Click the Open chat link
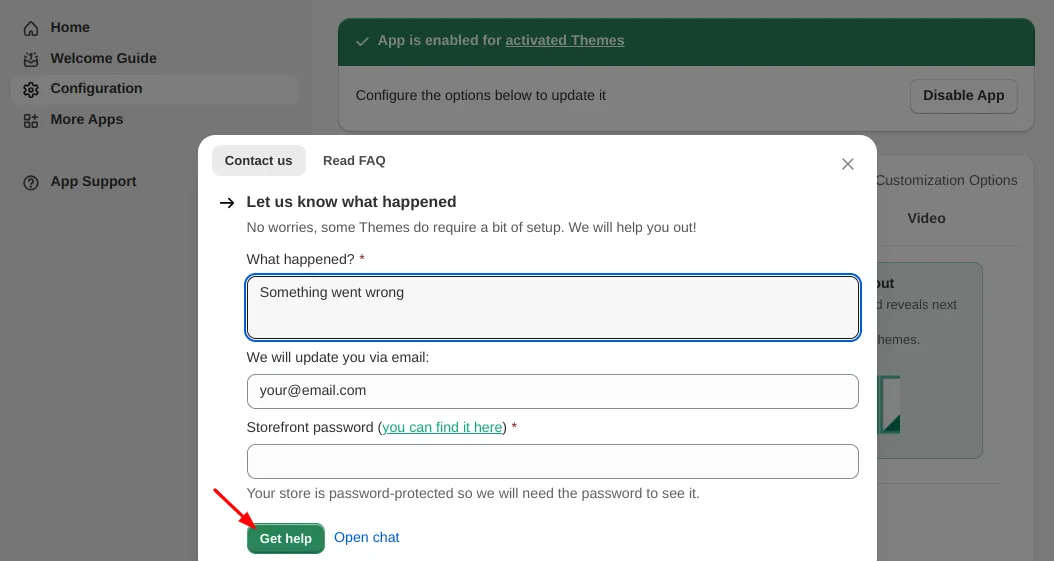The height and width of the screenshot is (561, 1054). click(366, 538)
